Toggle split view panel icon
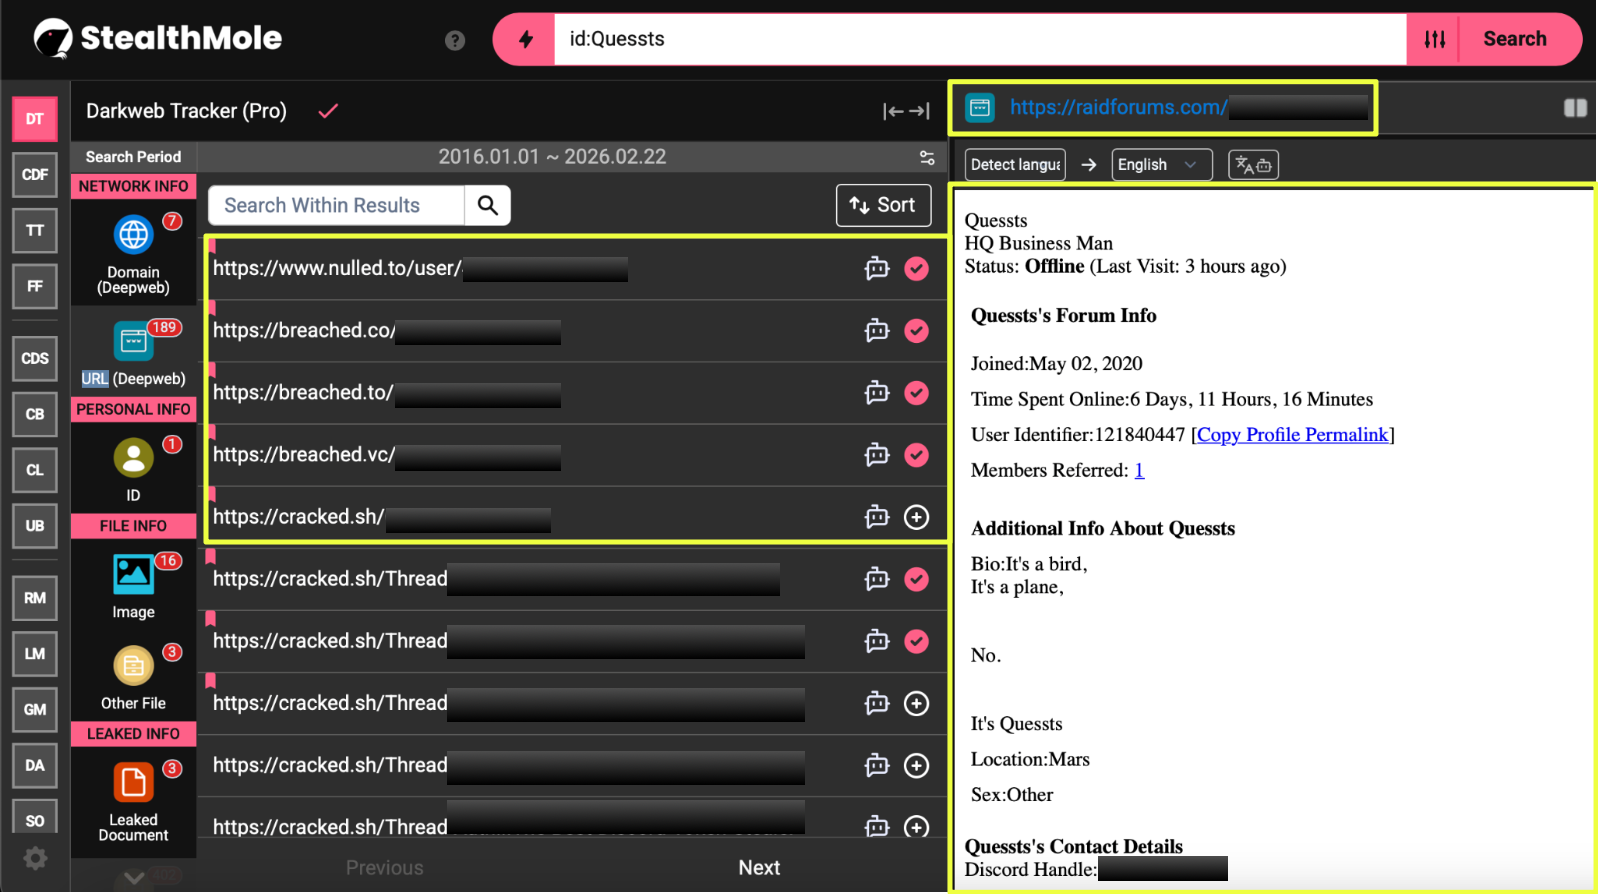The image size is (1598, 894). pyautogui.click(x=1575, y=108)
